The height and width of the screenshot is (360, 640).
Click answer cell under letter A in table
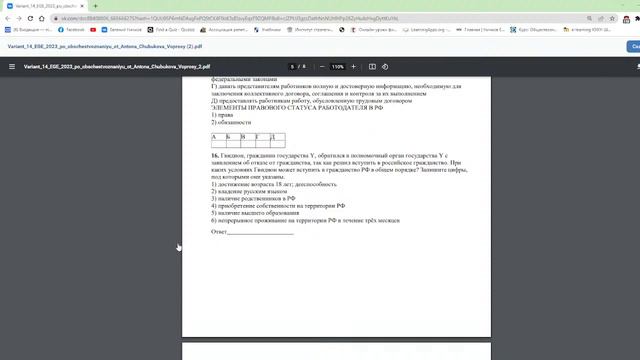tap(219, 144)
